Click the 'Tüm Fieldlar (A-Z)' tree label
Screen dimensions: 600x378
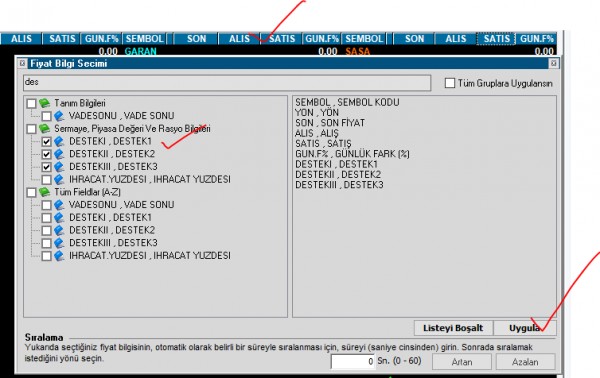[87, 192]
